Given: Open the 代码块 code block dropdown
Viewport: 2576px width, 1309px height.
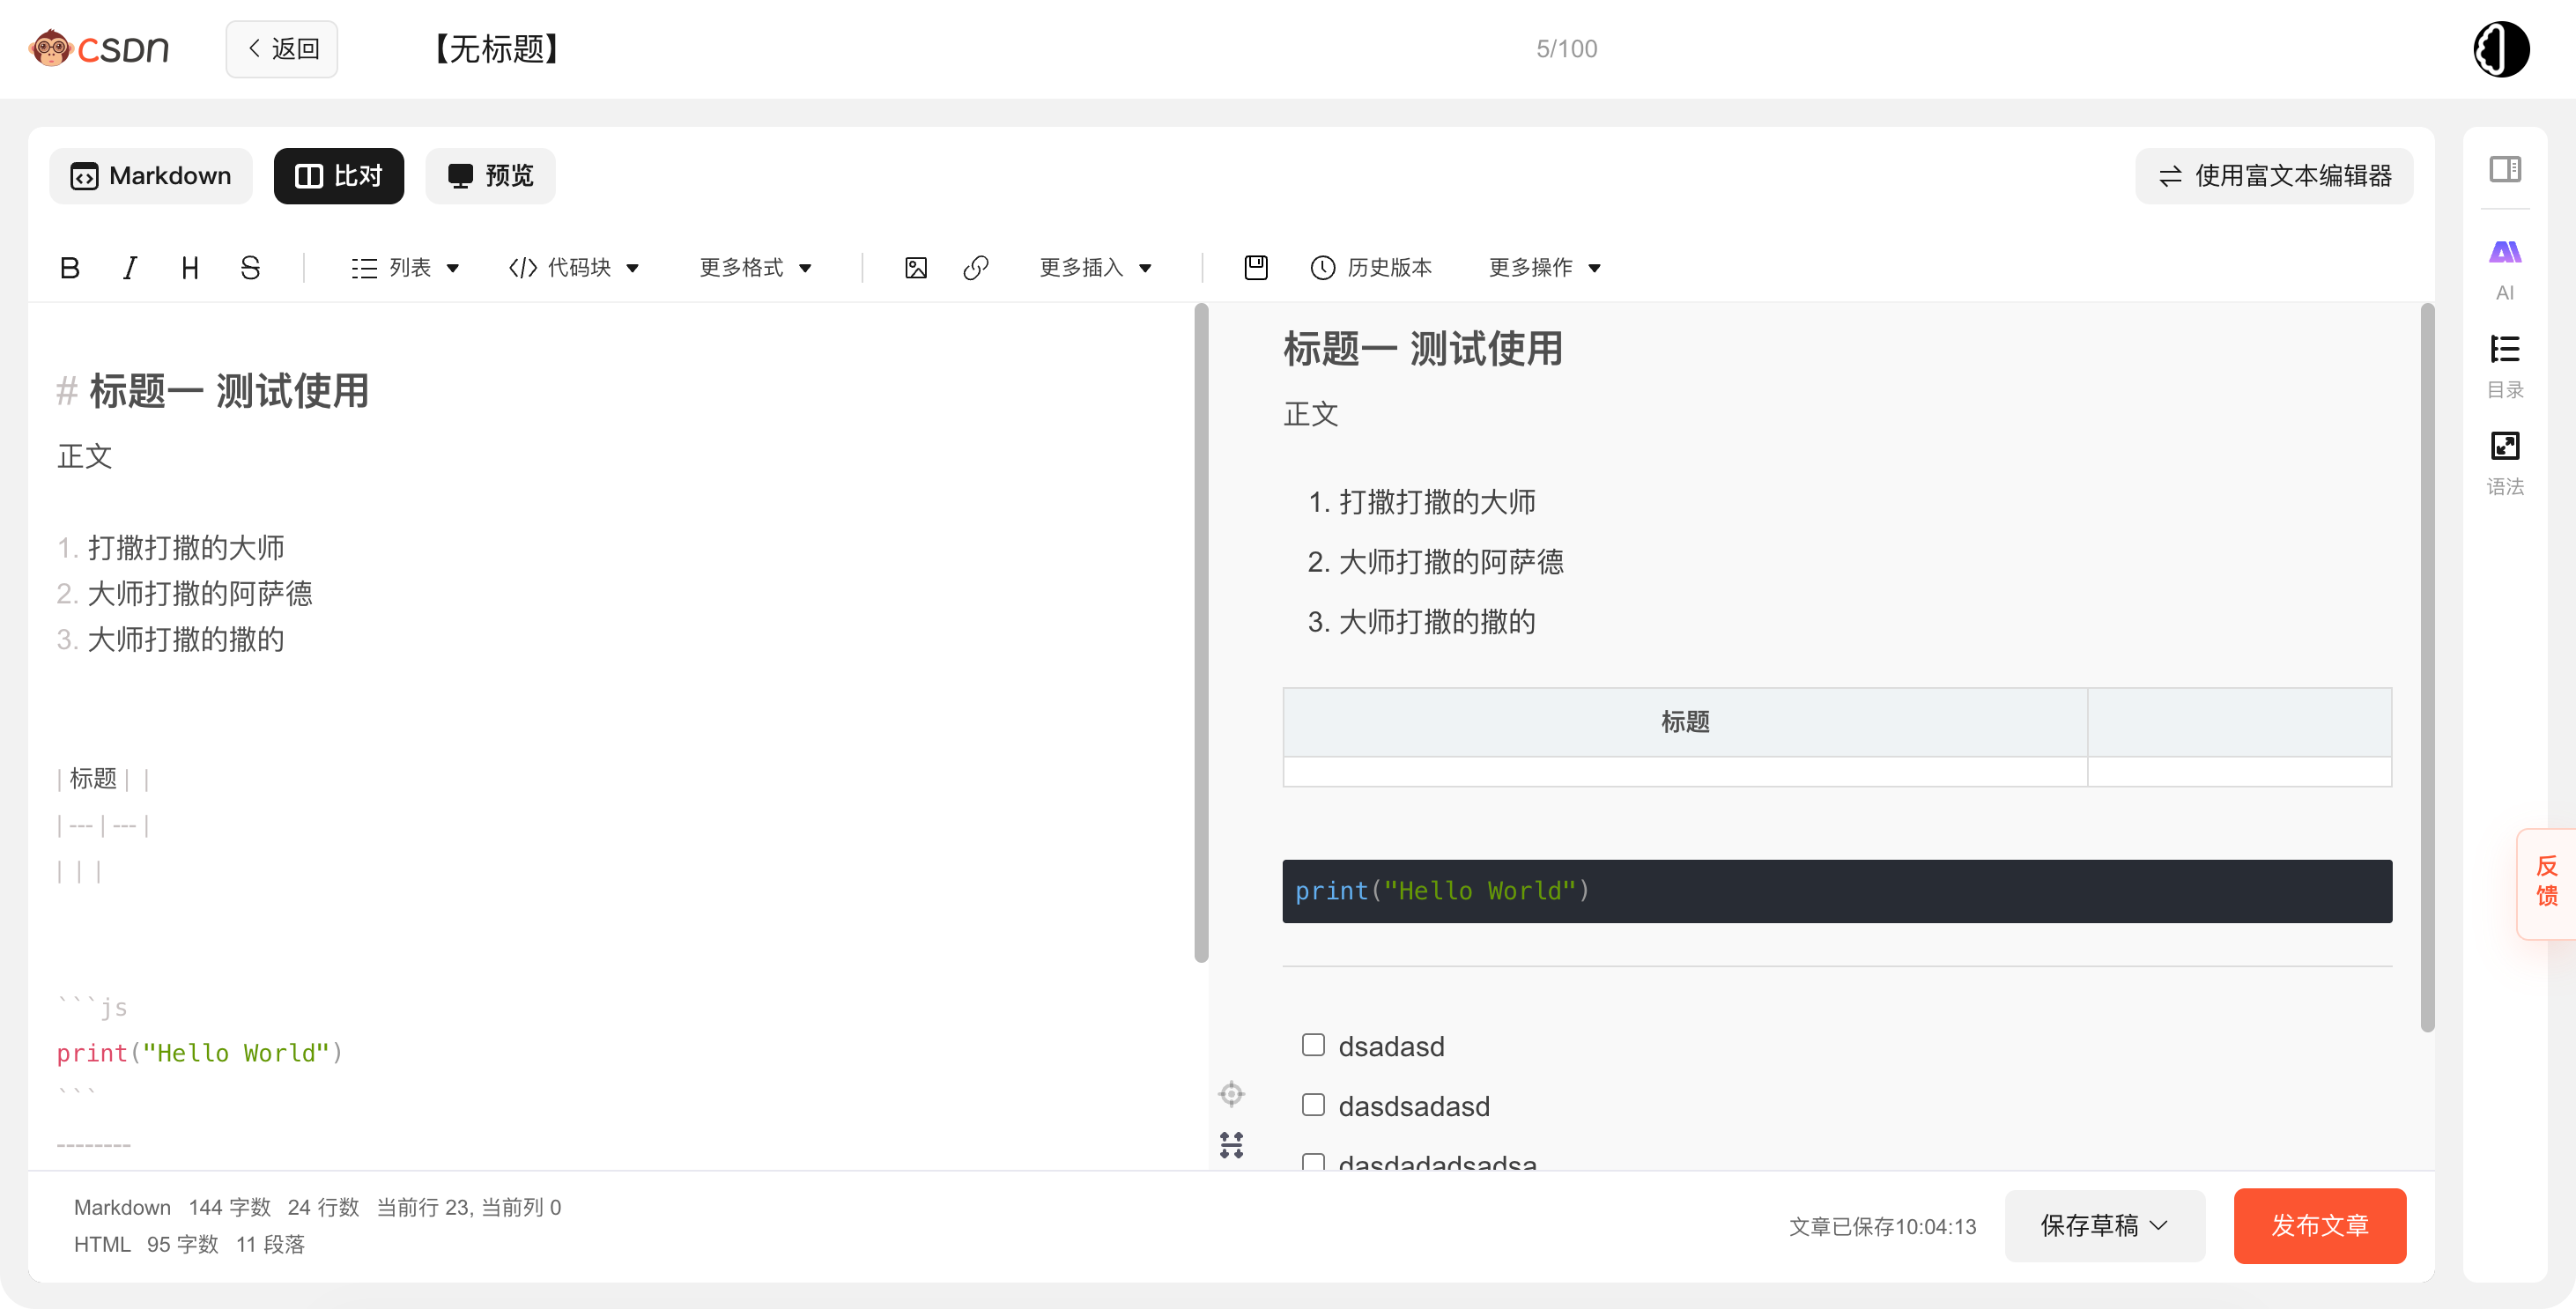Looking at the screenshot, I should click(x=574, y=267).
